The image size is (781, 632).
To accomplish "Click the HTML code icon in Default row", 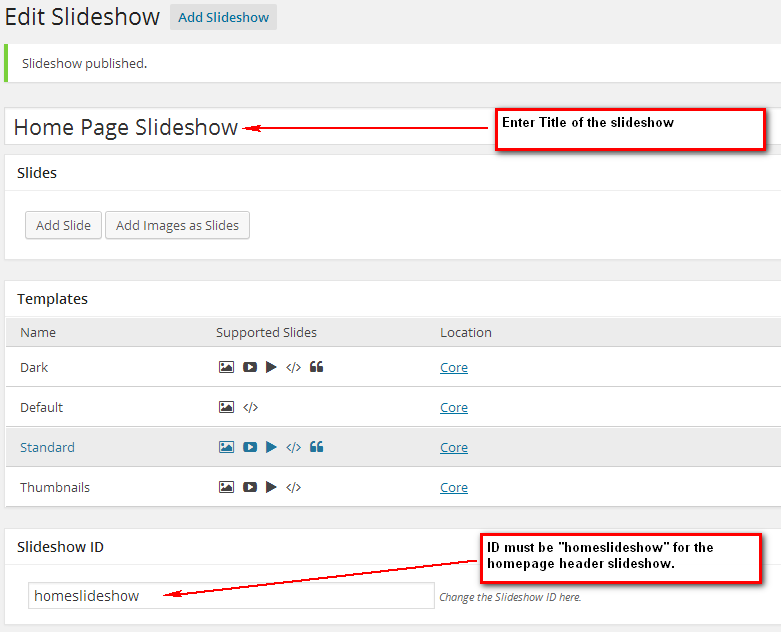I will click(x=251, y=407).
